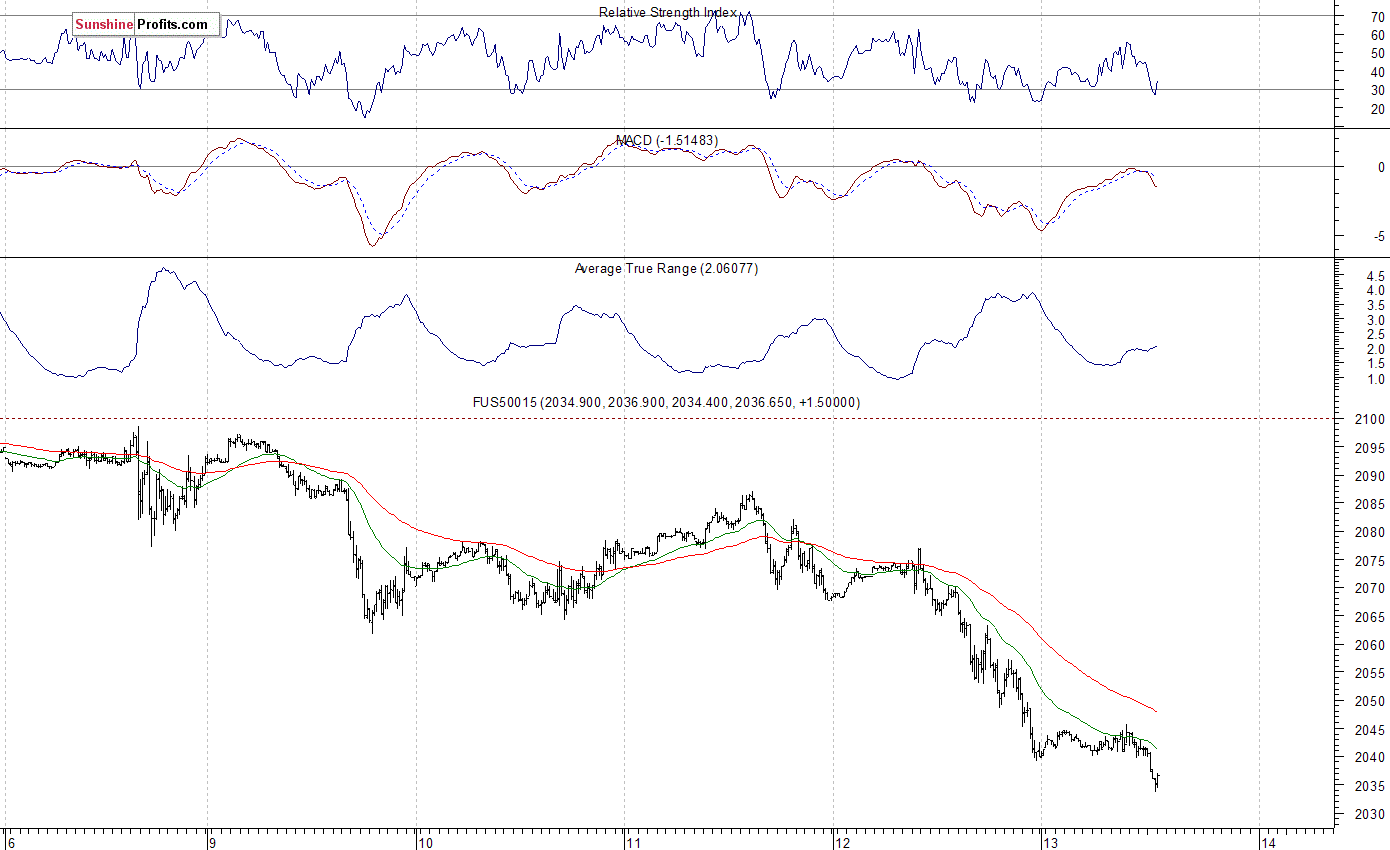
Task: Click date label 9 on time axis
Action: (x=213, y=842)
